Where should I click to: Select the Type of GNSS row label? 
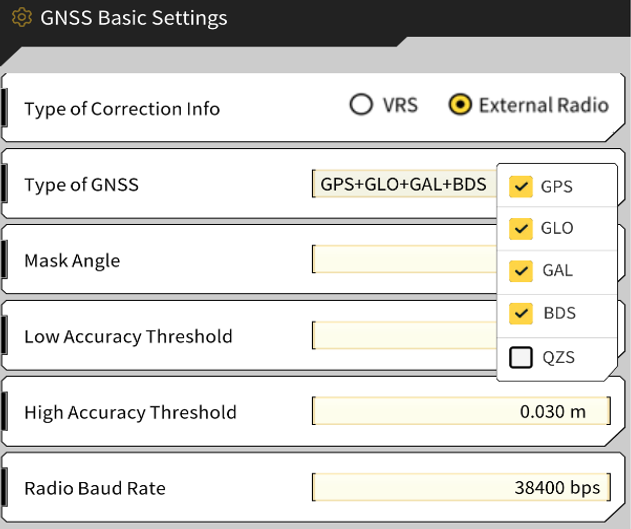(x=81, y=184)
